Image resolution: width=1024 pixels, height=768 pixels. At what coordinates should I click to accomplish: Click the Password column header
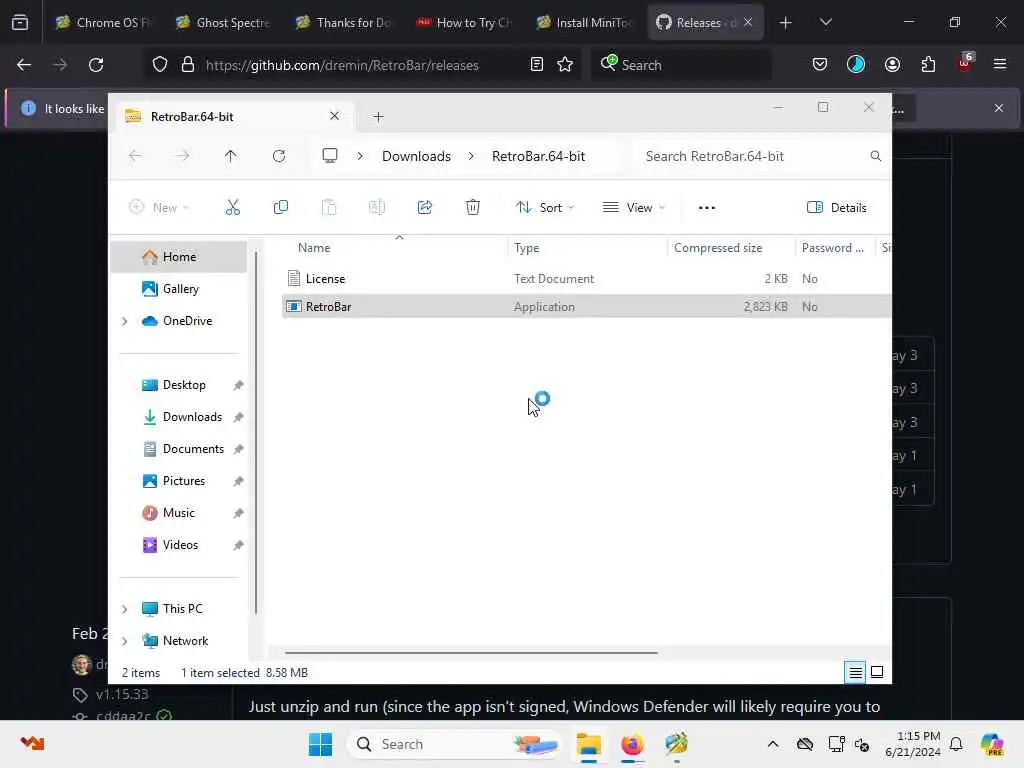point(835,248)
